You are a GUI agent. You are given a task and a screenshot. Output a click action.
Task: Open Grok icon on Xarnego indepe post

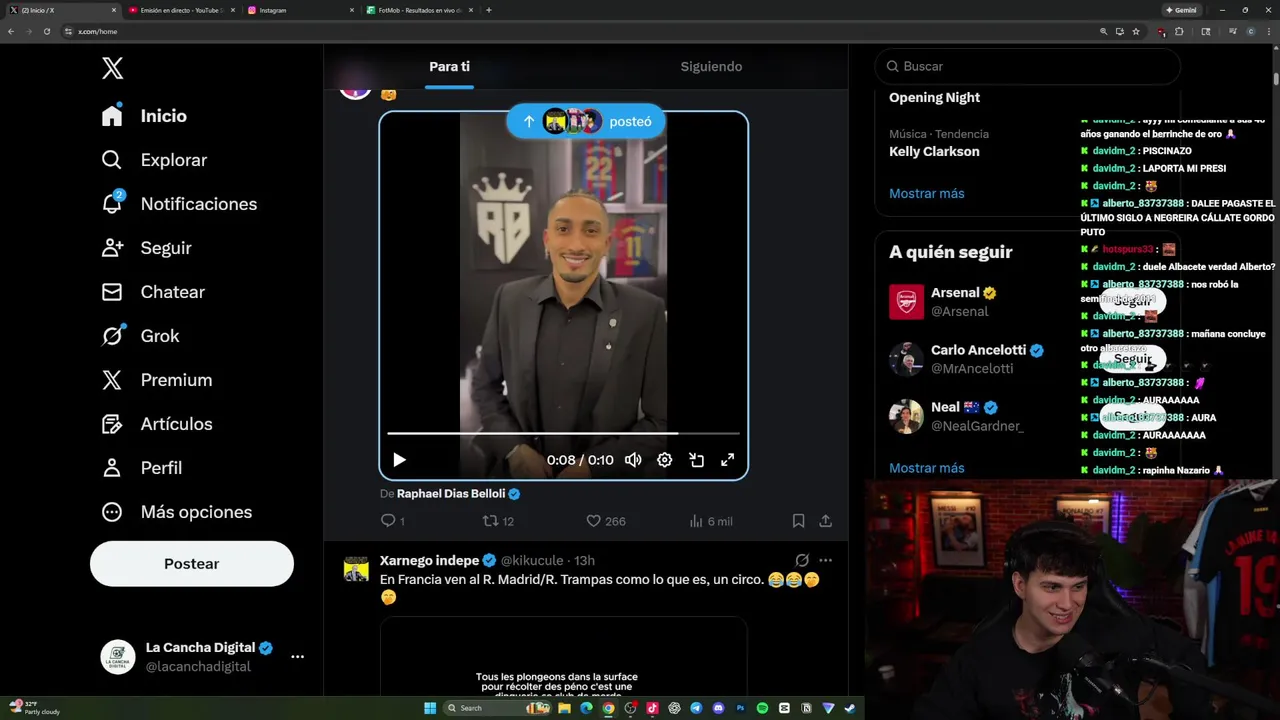tap(802, 560)
